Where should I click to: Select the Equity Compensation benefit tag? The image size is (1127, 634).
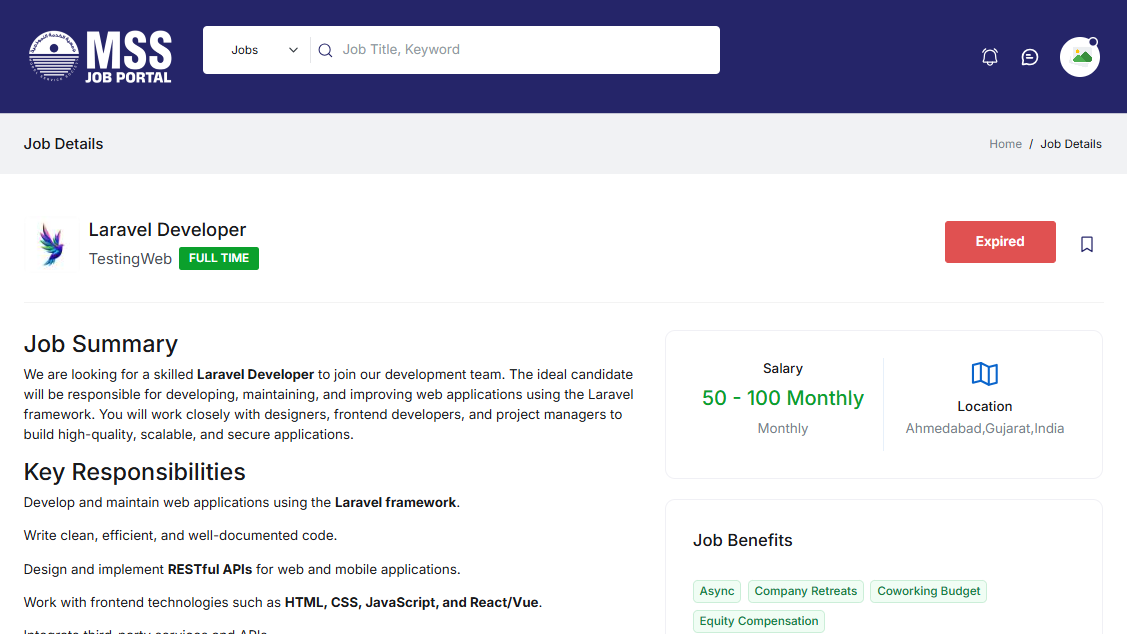pos(759,621)
